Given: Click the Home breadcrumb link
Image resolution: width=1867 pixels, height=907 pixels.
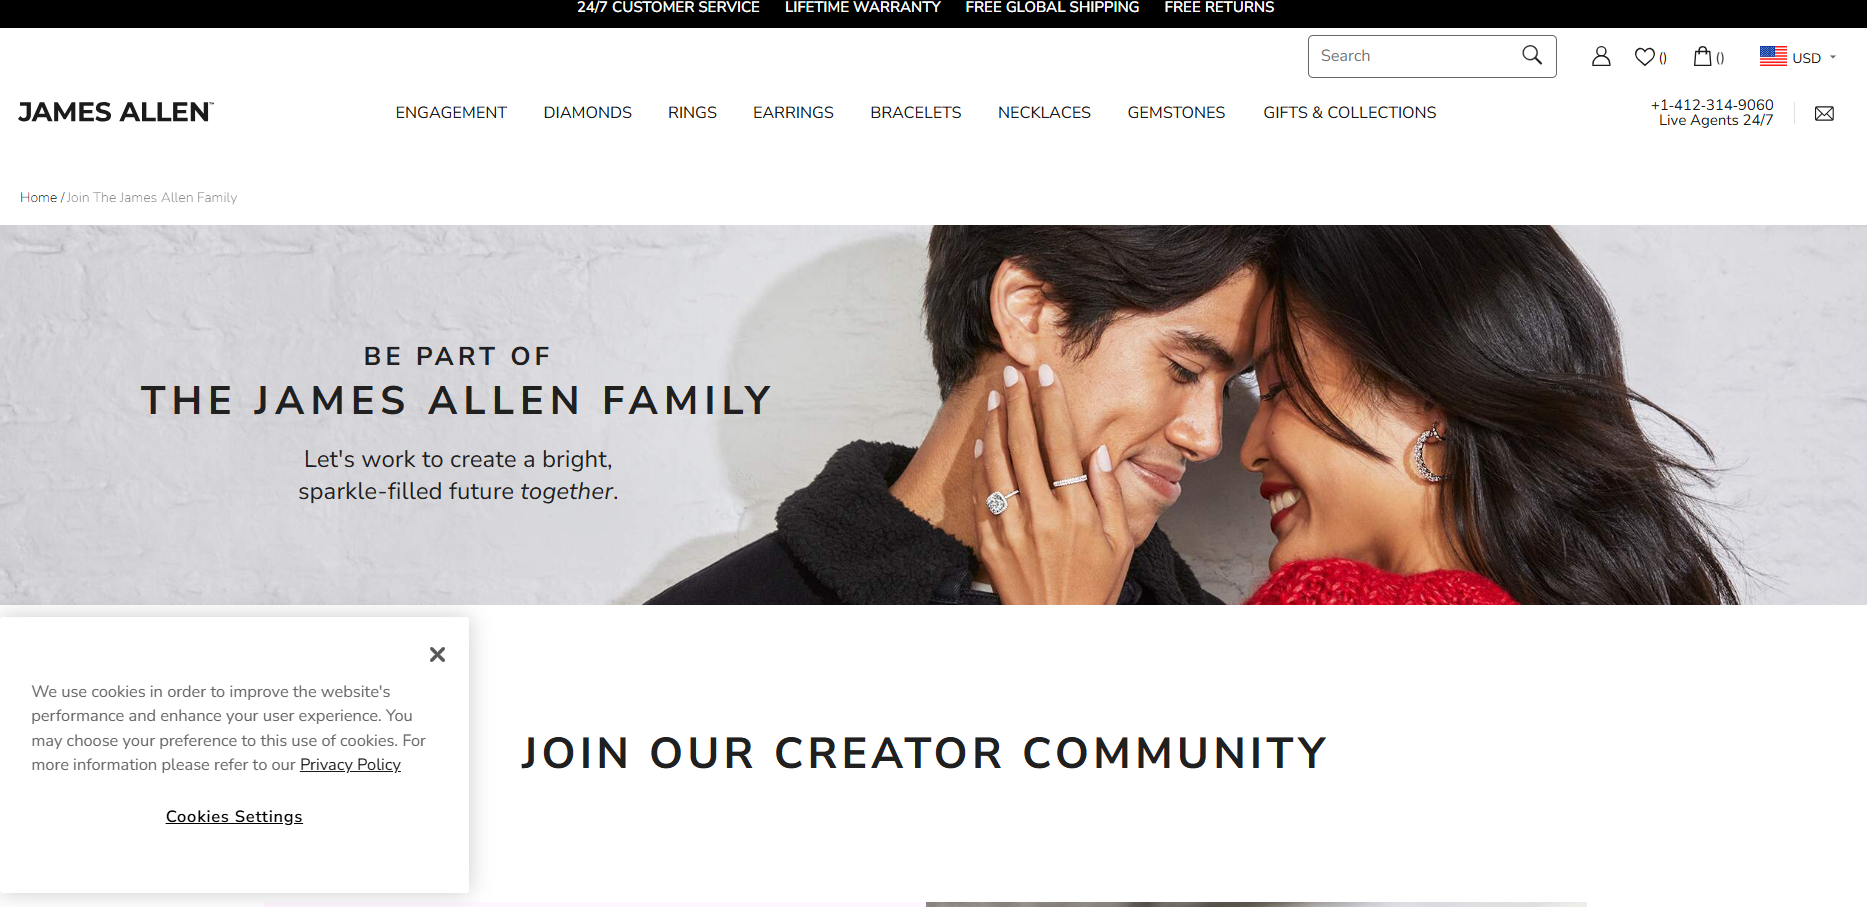Looking at the screenshot, I should point(38,198).
